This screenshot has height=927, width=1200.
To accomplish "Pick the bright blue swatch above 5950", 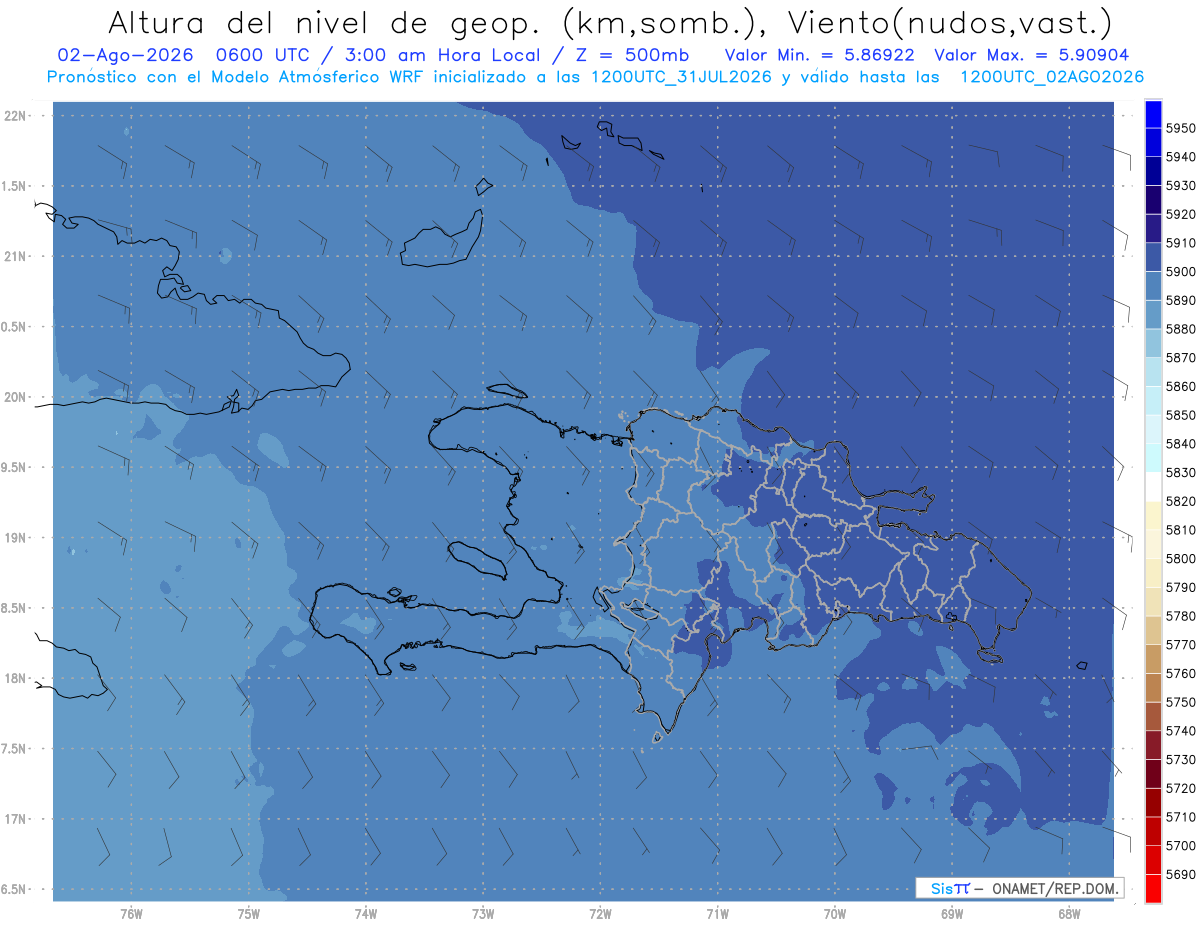I will point(1153,114).
